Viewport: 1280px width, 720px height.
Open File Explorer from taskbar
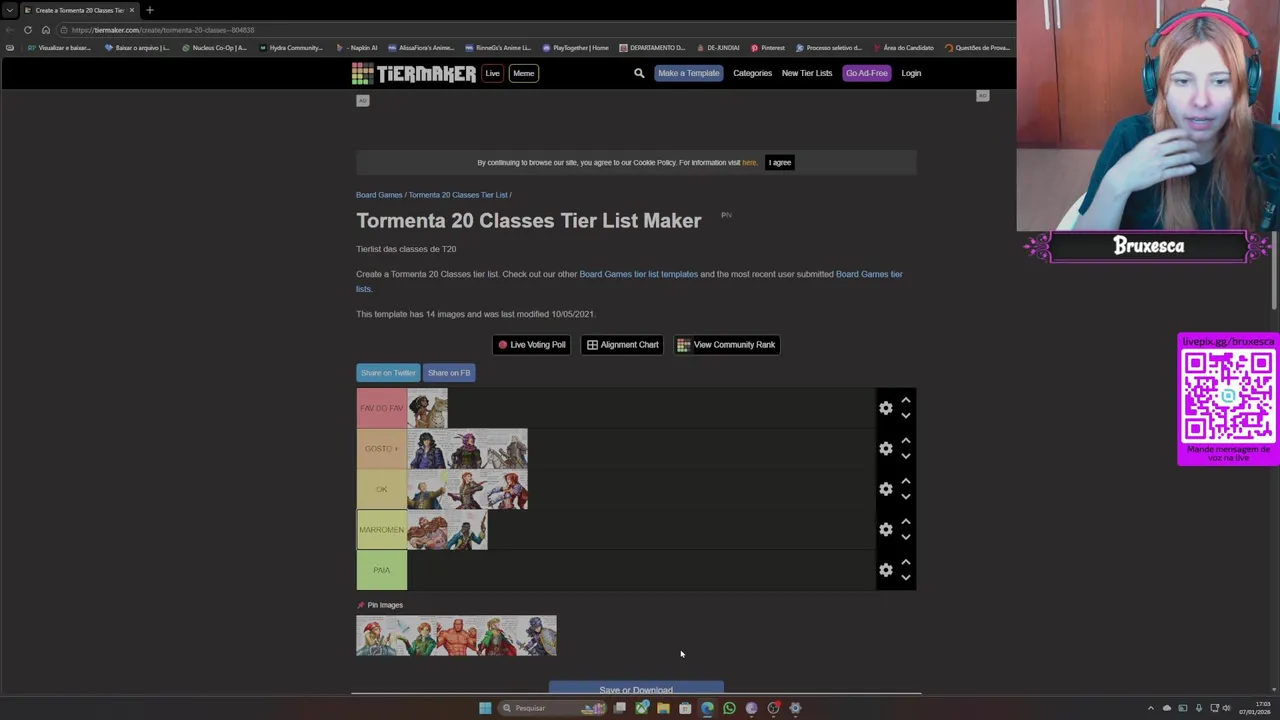tap(663, 708)
